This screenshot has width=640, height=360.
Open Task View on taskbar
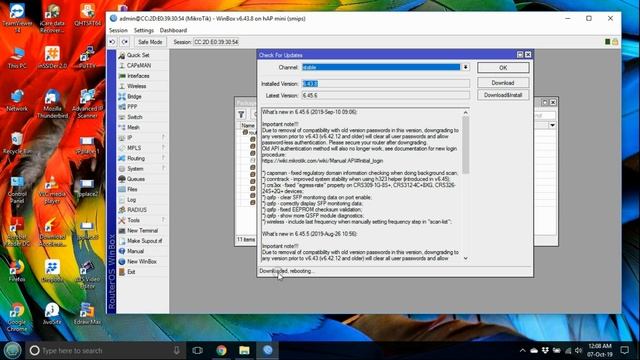pyautogui.click(x=198, y=350)
